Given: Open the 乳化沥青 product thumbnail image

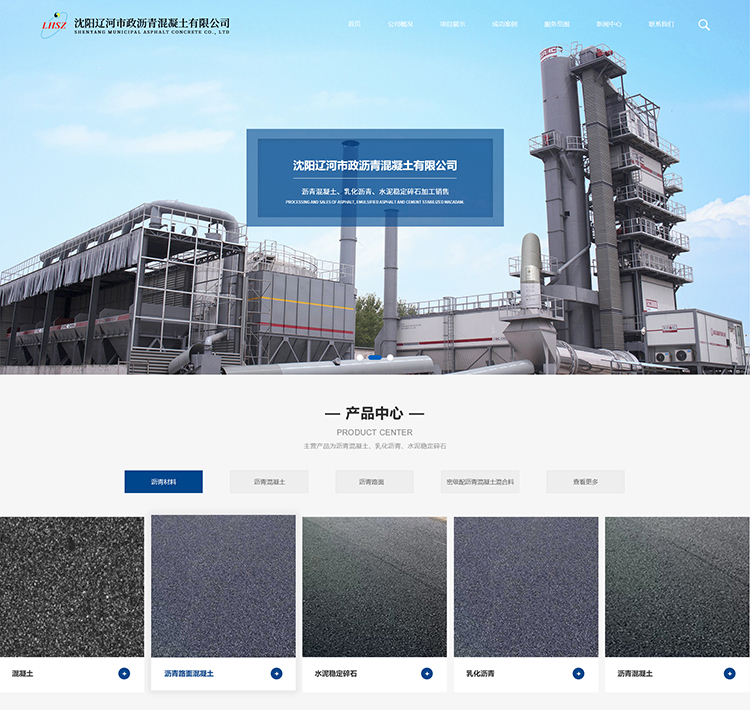Looking at the screenshot, I should pyautogui.click(x=526, y=586).
